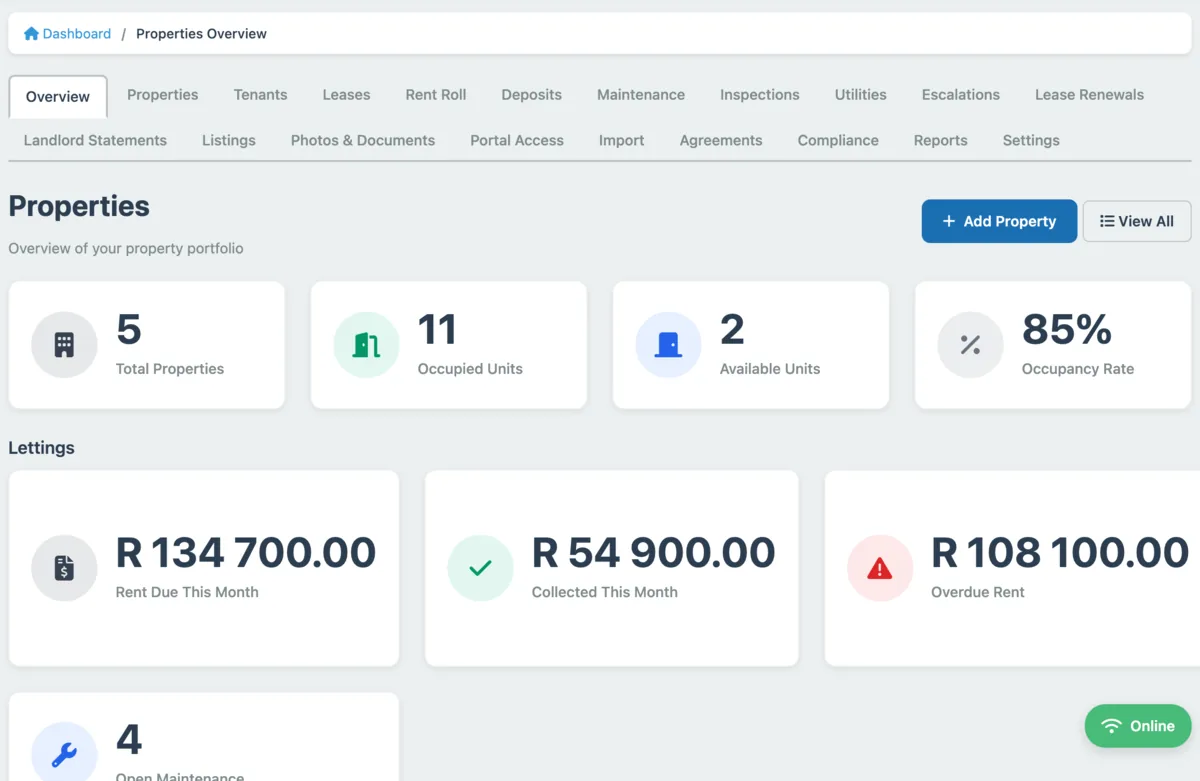Click the Add Property button
The image size is (1200, 781).
(x=999, y=221)
